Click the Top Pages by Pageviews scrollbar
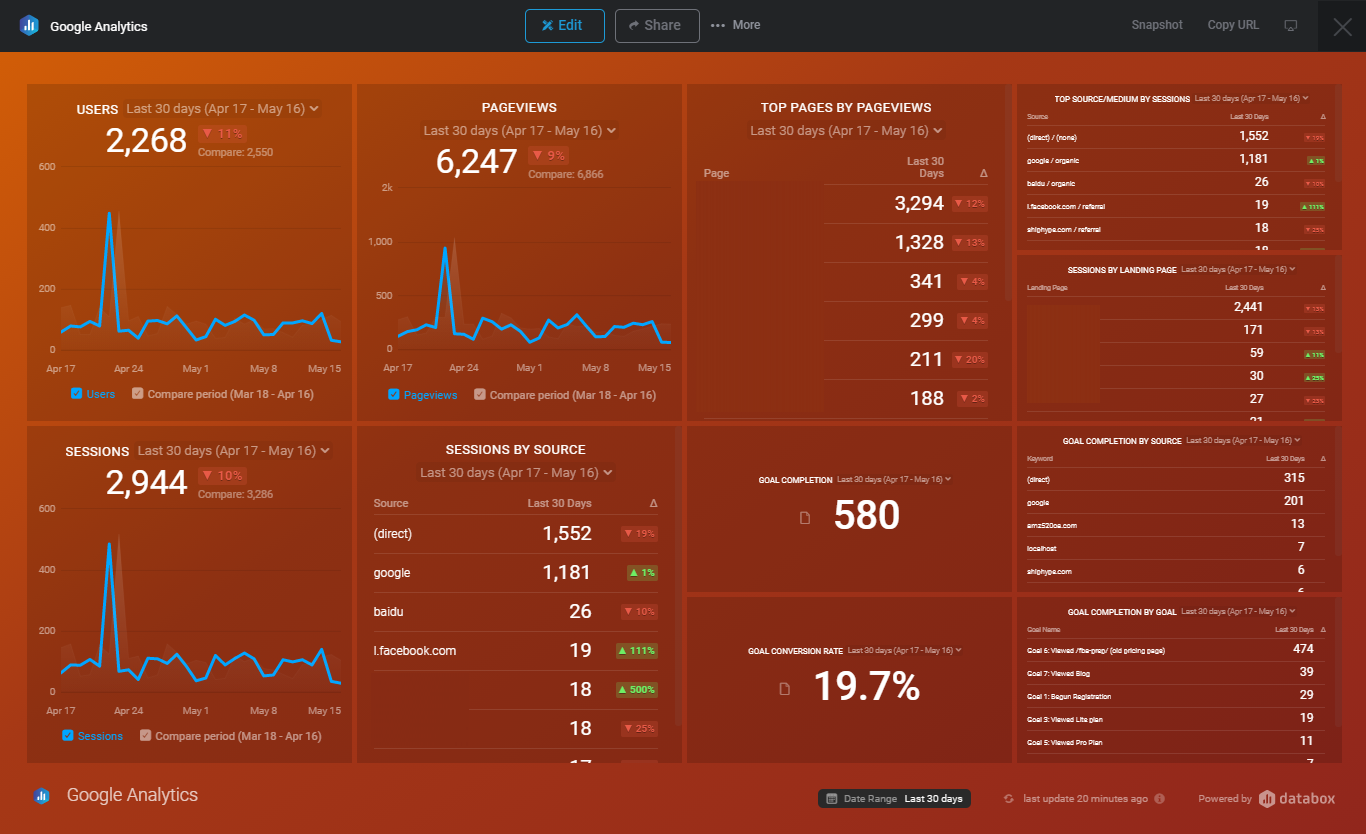 point(1009,193)
